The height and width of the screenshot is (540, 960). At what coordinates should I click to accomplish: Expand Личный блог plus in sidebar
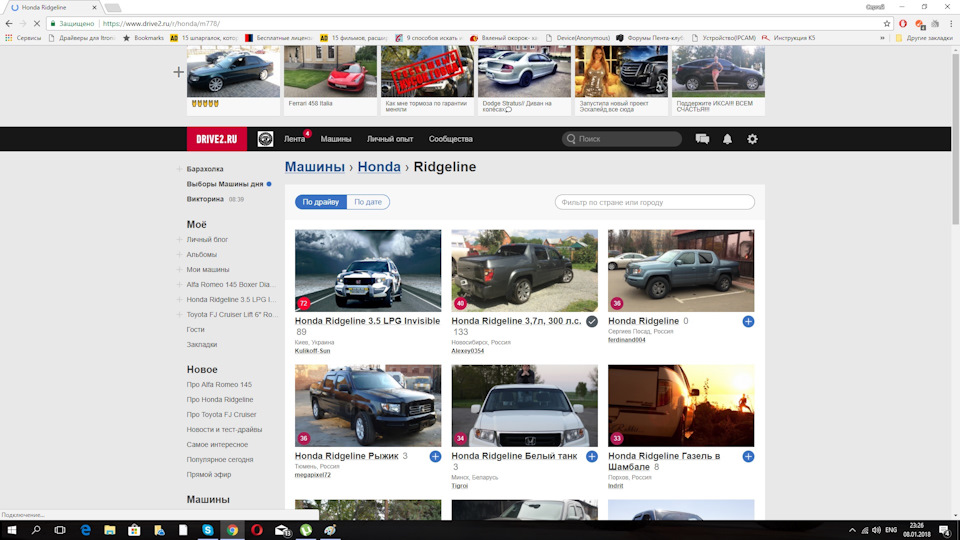tap(179, 239)
